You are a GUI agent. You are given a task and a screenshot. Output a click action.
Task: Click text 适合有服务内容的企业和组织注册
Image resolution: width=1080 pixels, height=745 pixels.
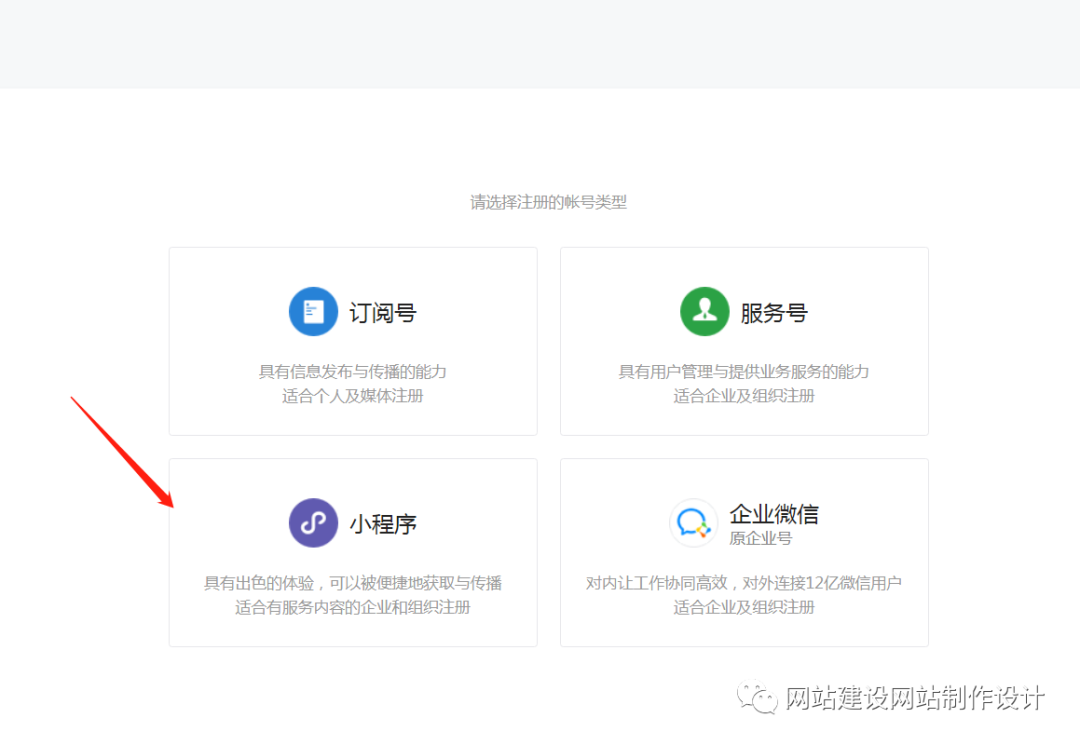coord(353,607)
